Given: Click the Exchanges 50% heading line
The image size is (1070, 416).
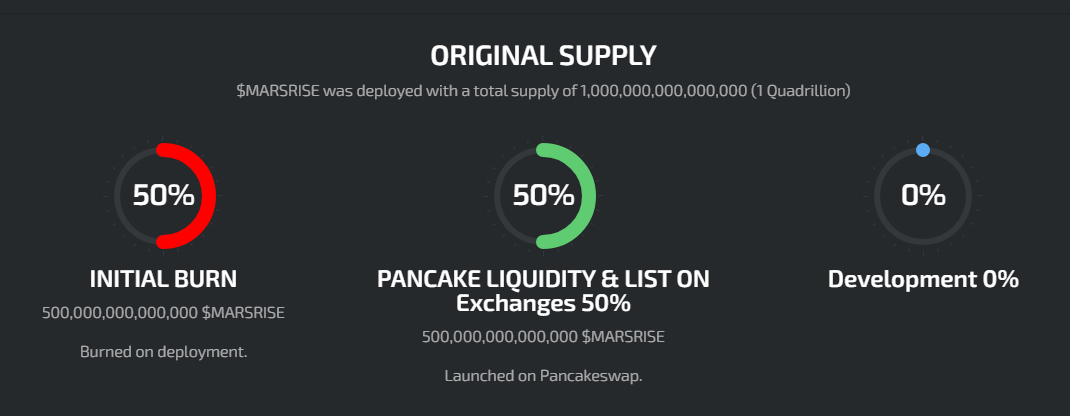Looking at the screenshot, I should coord(543,303).
